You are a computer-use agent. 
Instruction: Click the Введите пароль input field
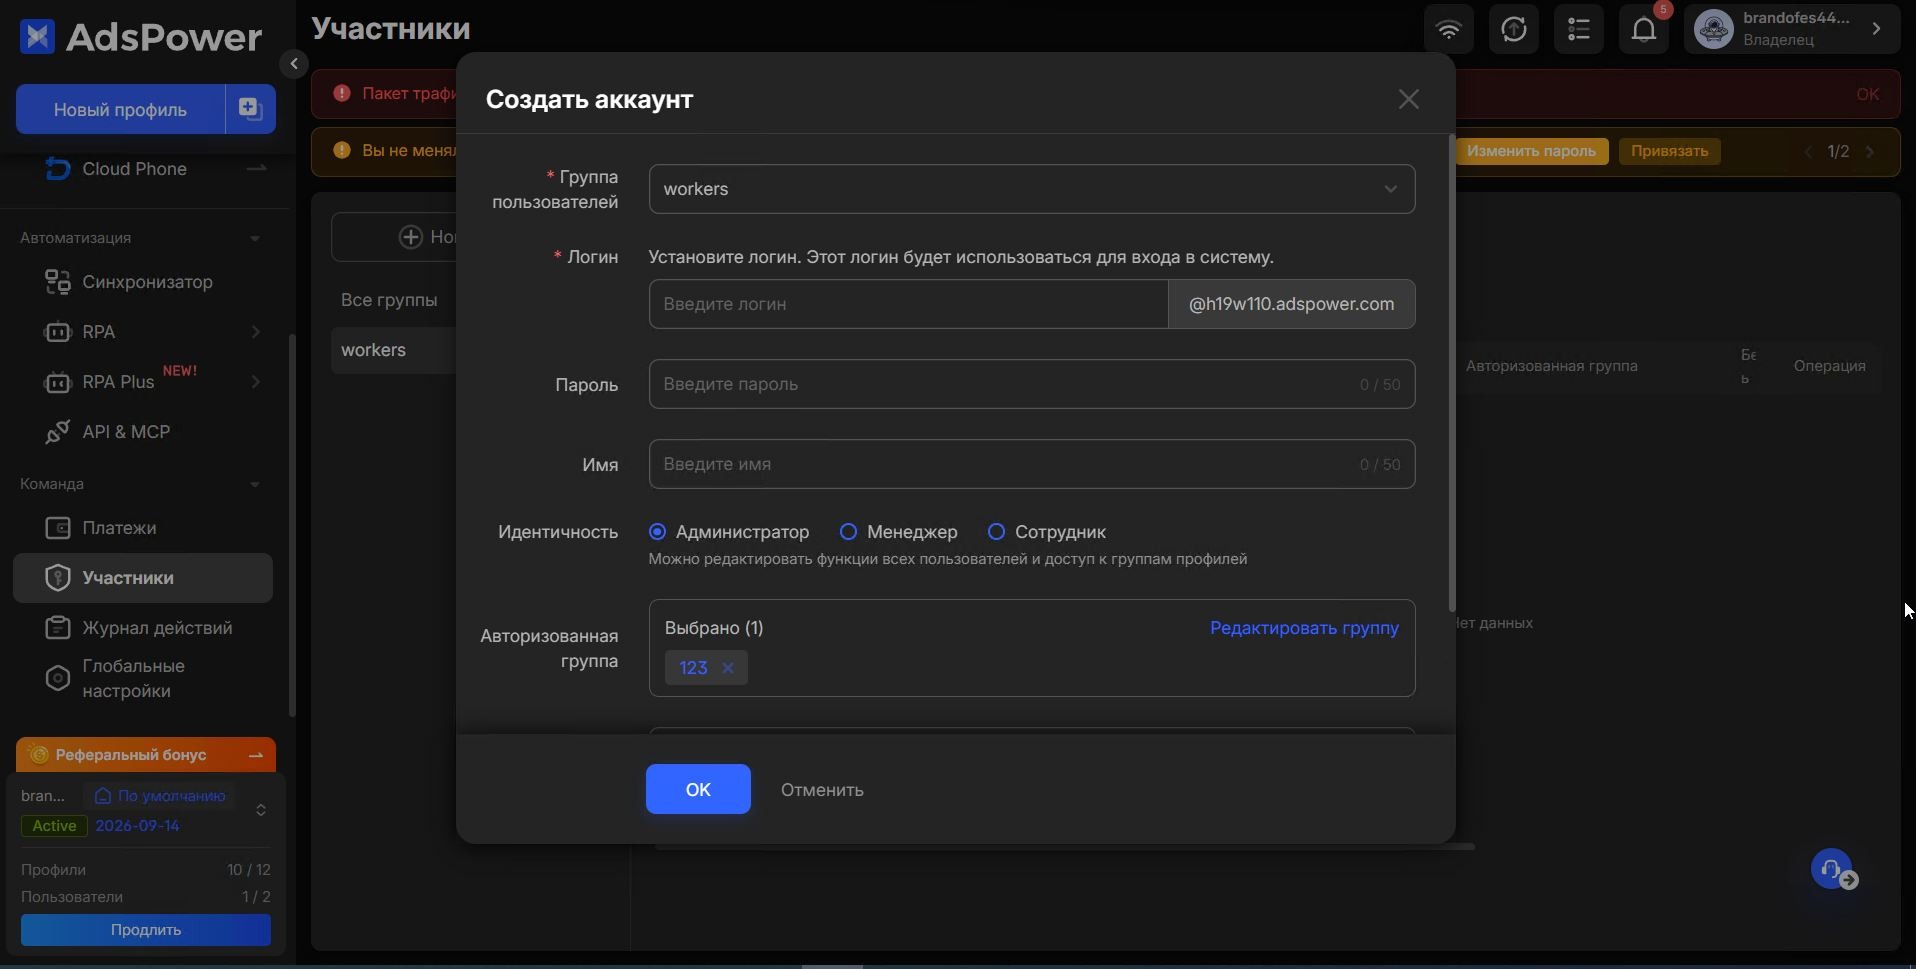pyautogui.click(x=1032, y=384)
